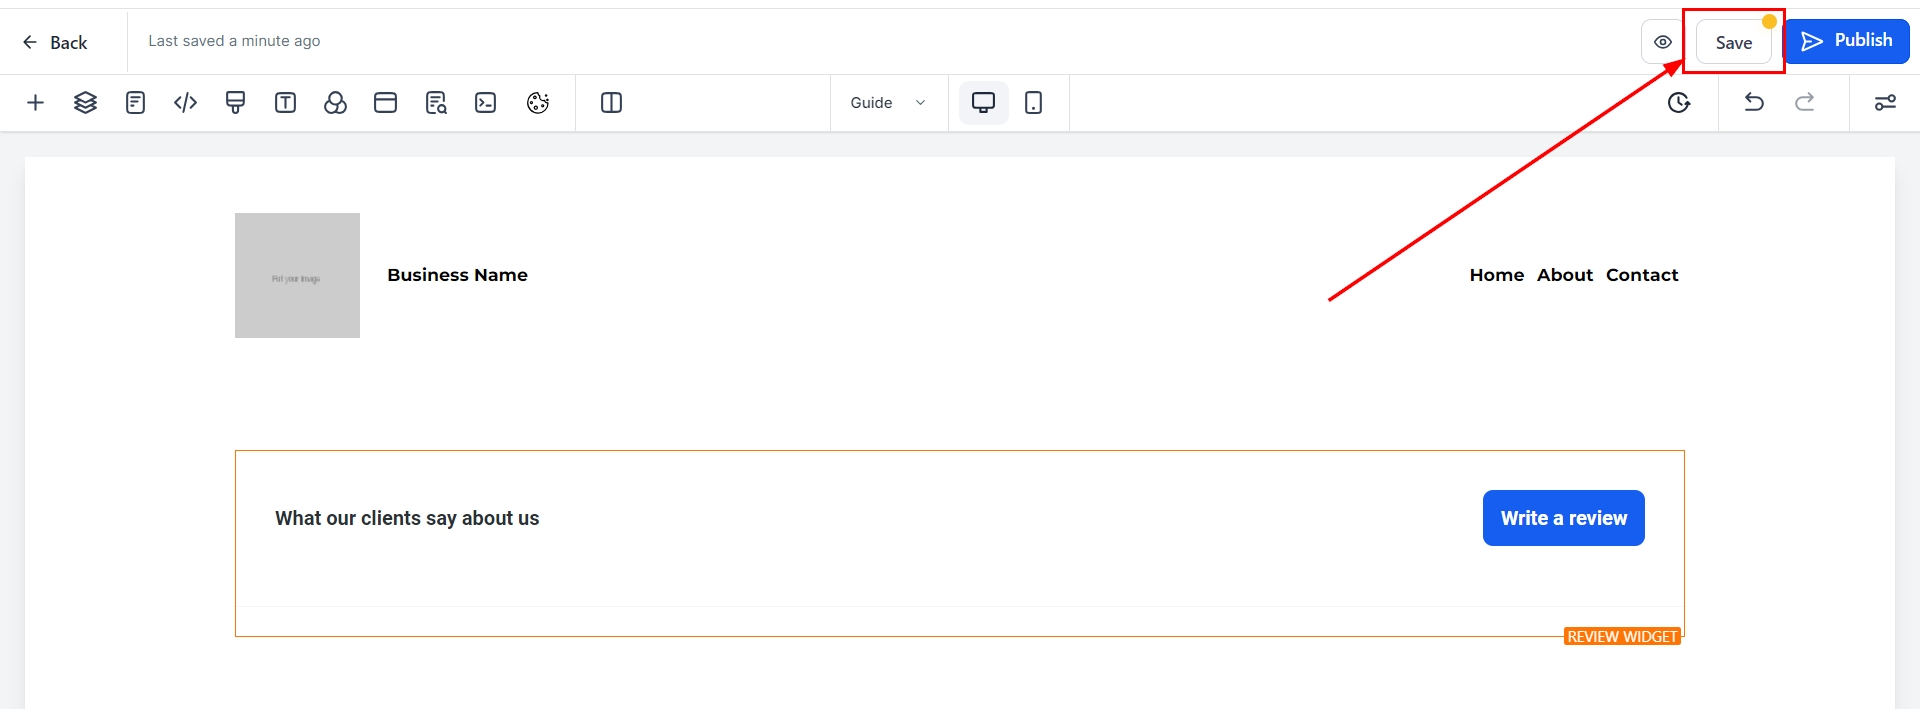This screenshot has height=709, width=1920.
Task: Switch to mobile preview mode
Action: click(1034, 103)
